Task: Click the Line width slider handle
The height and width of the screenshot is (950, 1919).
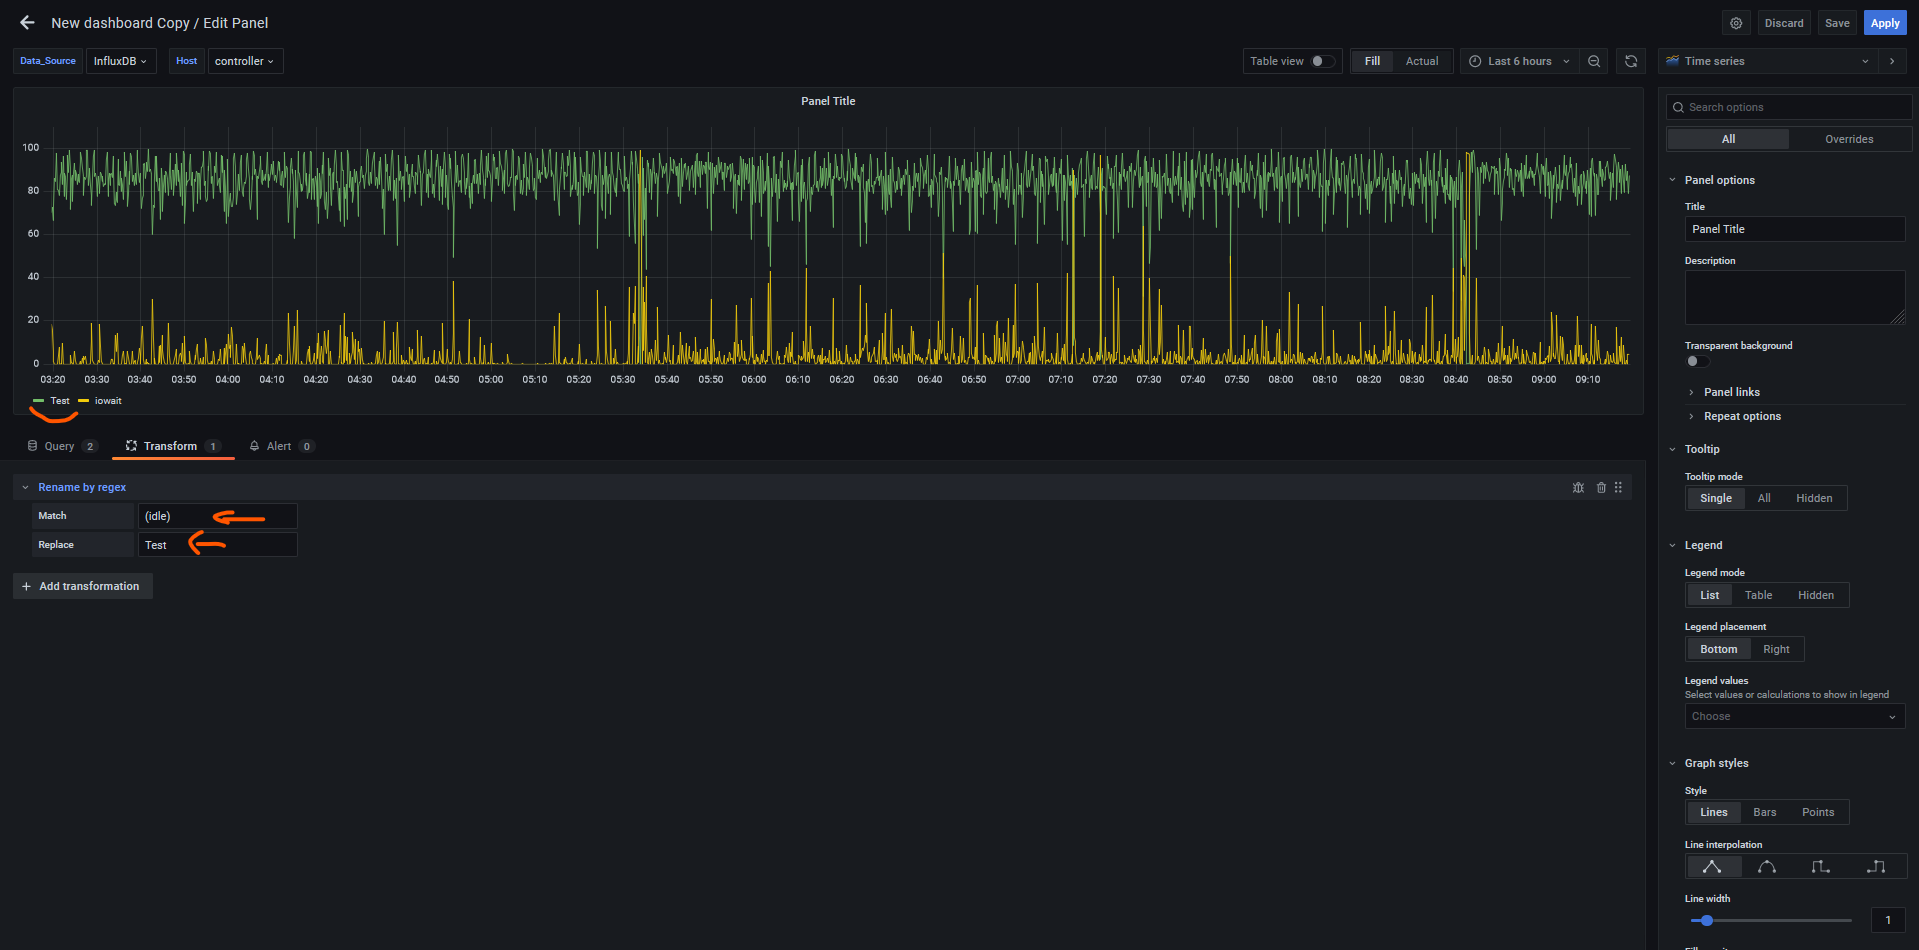Action: tap(1707, 920)
